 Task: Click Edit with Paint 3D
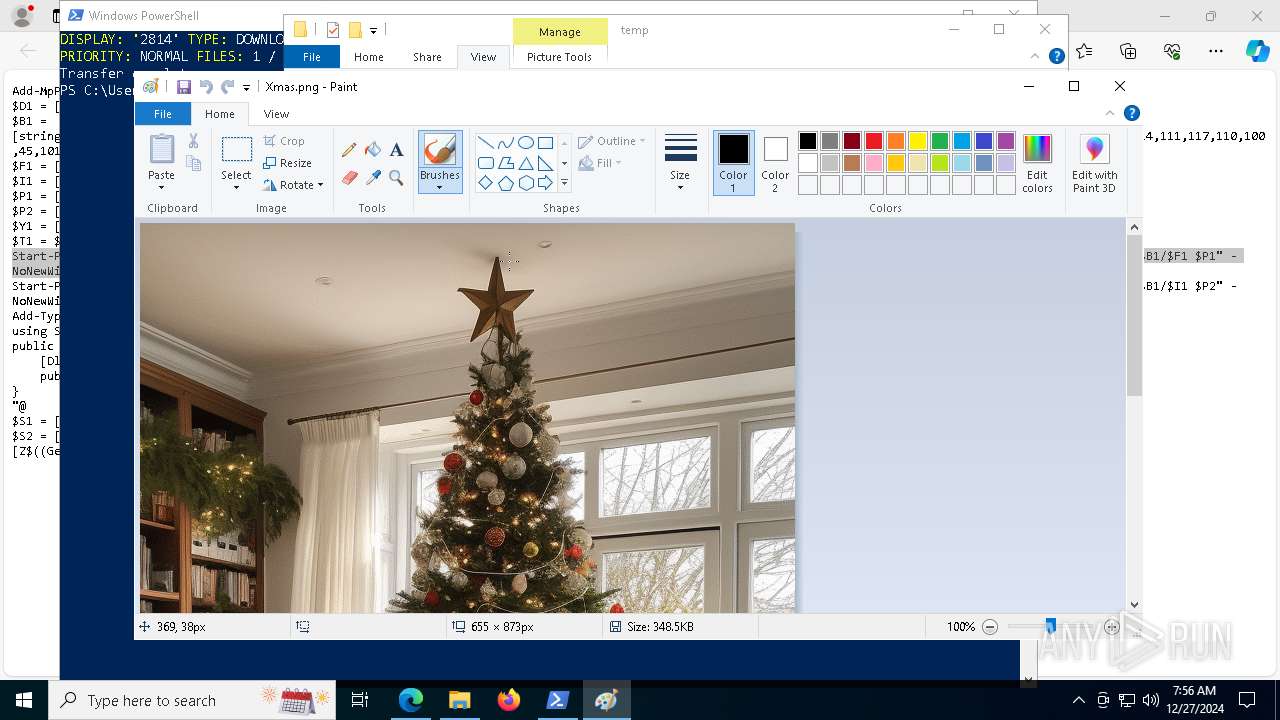point(1094,163)
